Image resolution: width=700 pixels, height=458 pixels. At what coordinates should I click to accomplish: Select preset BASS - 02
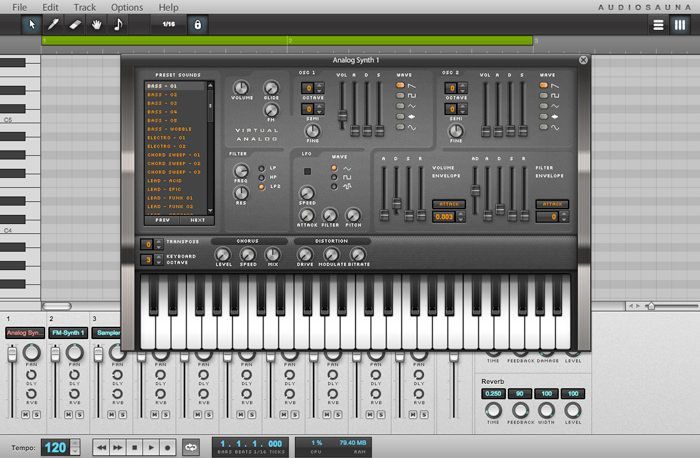175,95
